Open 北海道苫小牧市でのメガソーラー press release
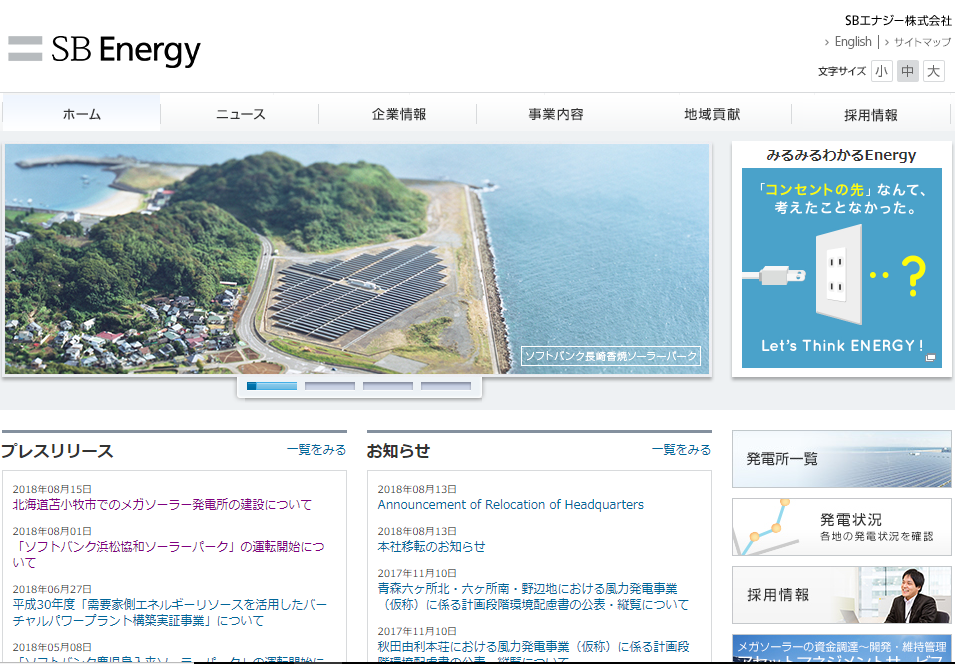Image resolution: width=955 pixels, height=664 pixels. pos(162,504)
